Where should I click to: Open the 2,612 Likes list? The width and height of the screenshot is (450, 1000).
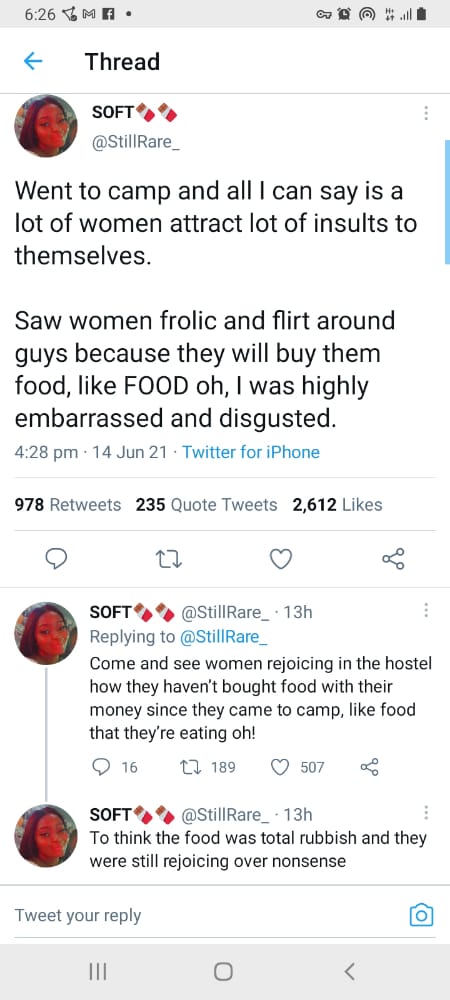[337, 504]
